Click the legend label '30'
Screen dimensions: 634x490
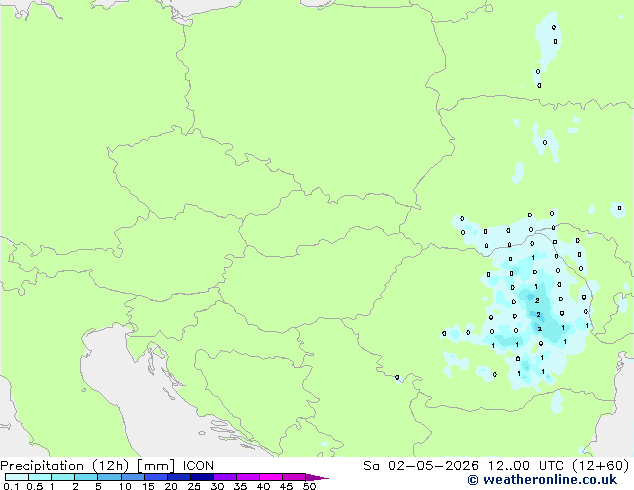(x=217, y=486)
